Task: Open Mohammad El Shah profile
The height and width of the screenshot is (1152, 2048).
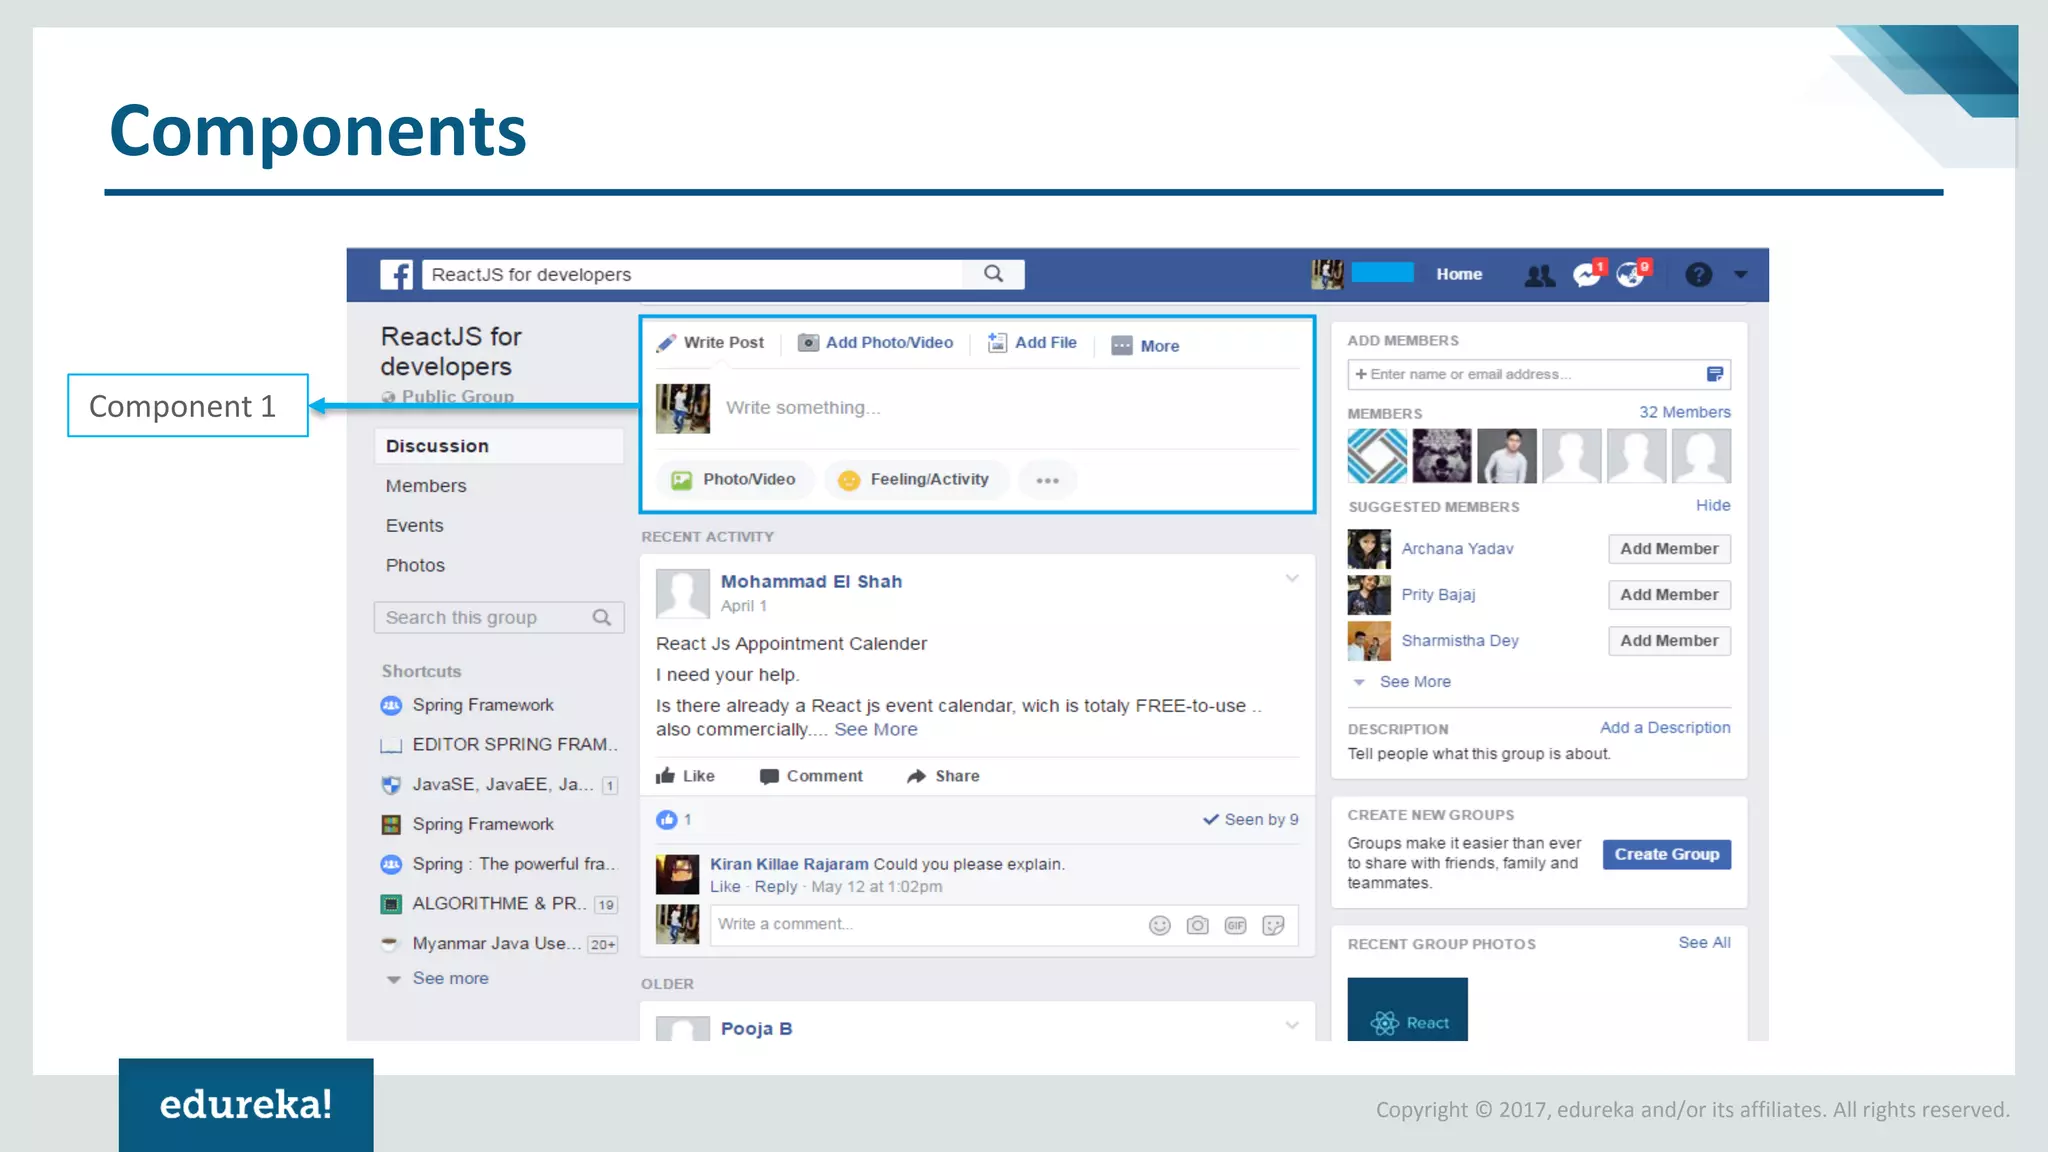Action: tap(811, 582)
